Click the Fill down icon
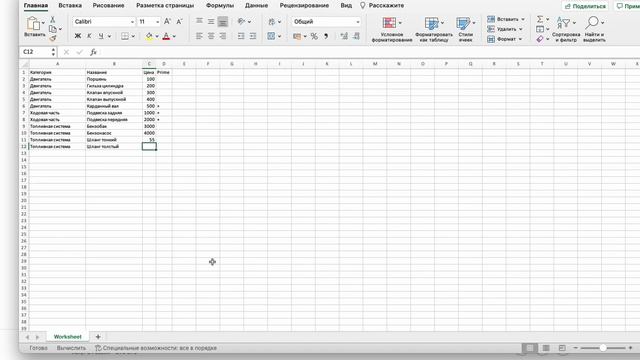 pyautogui.click(x=540, y=29)
